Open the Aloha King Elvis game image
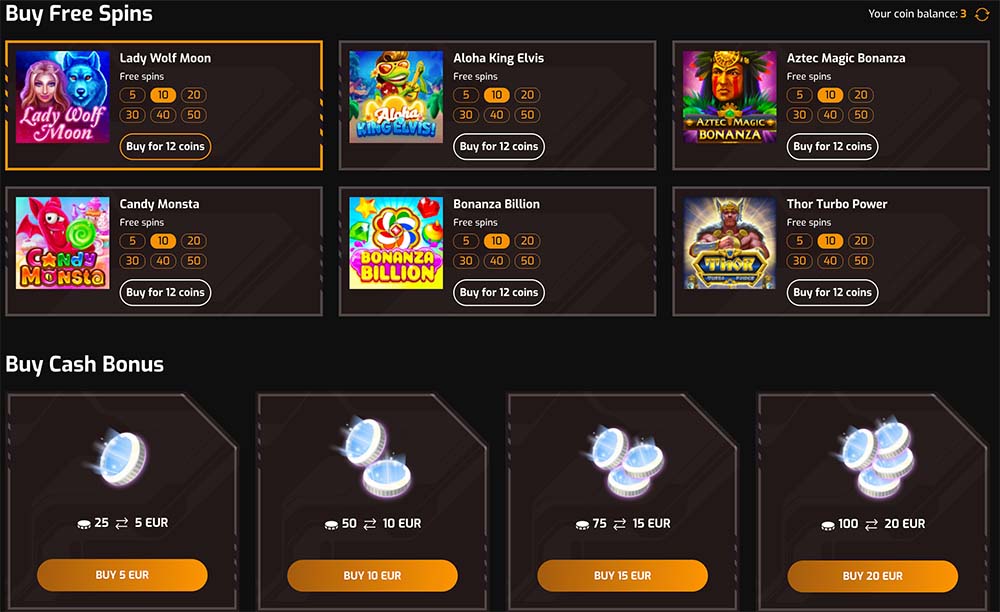1000x612 pixels. pos(396,97)
